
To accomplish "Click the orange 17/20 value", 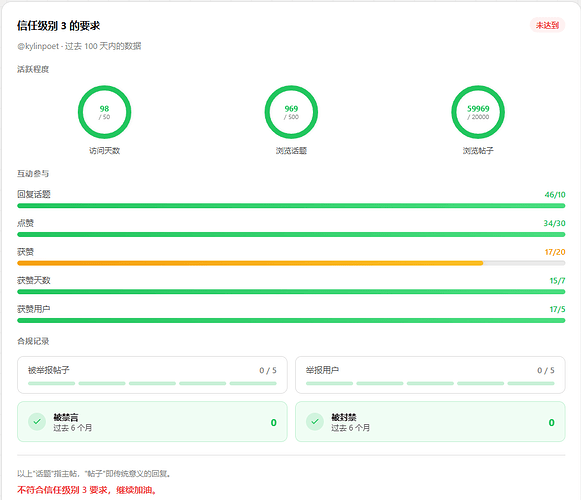I will (555, 252).
